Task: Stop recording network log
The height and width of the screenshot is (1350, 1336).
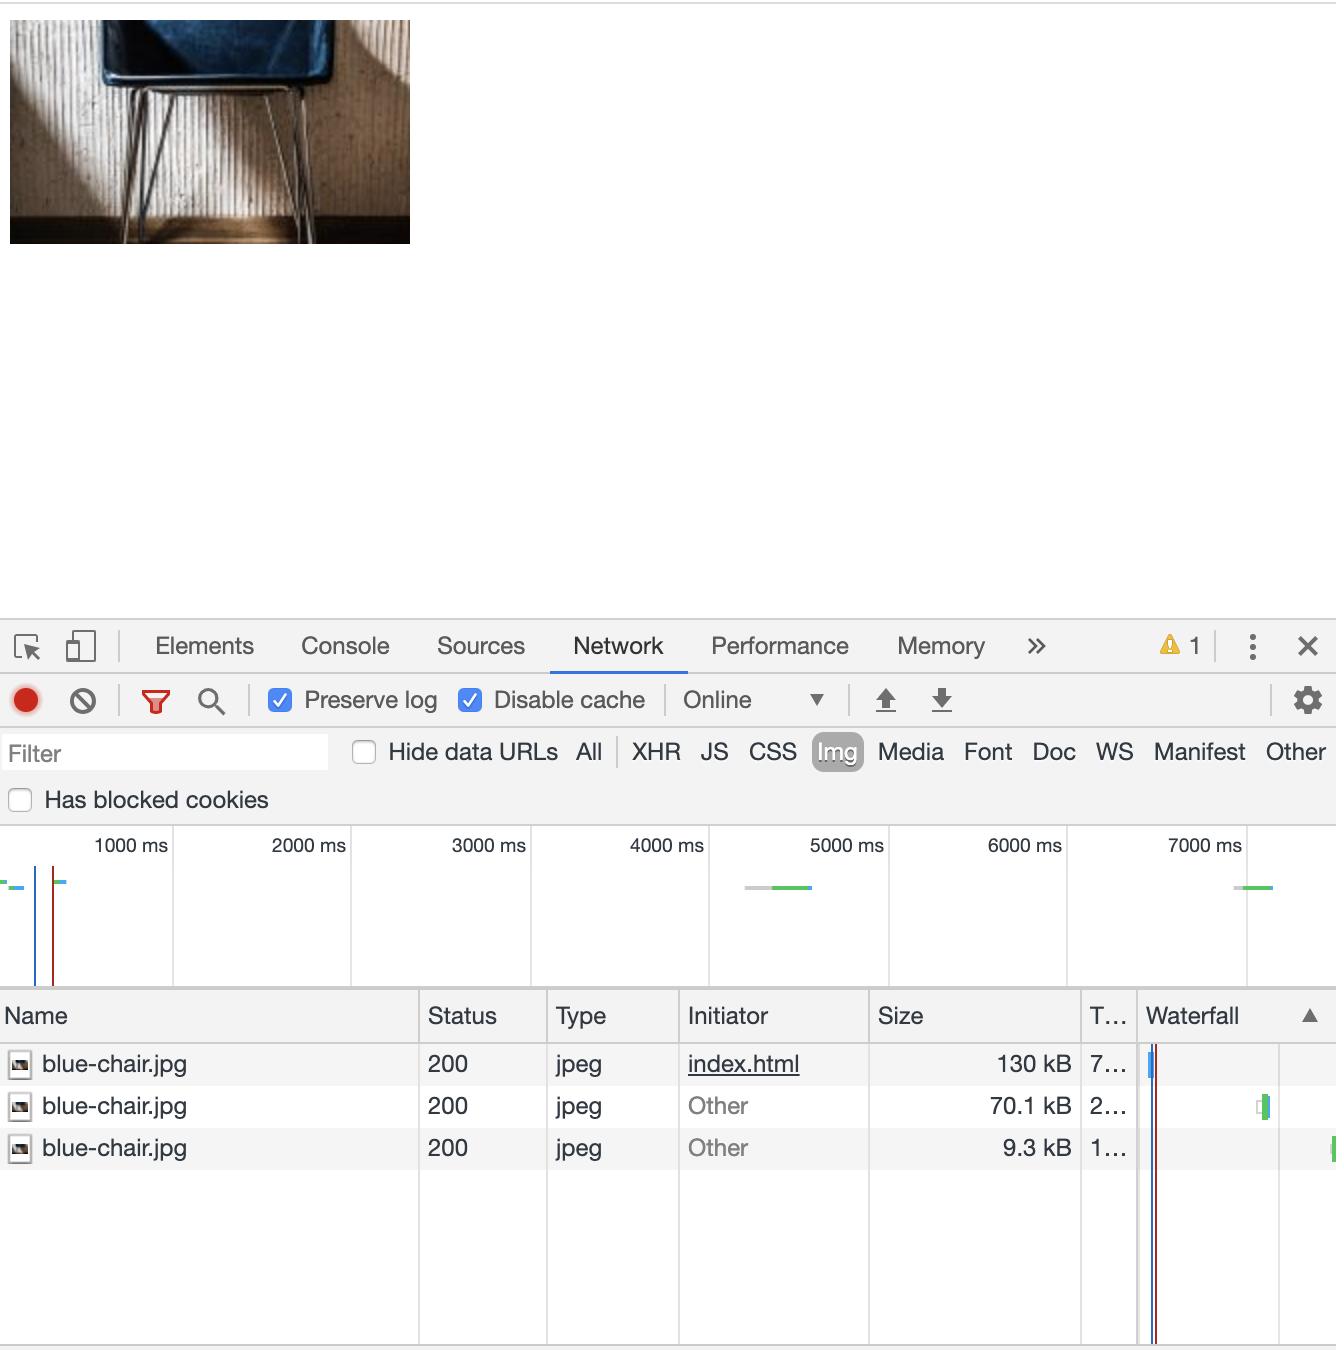Action: coord(25,700)
